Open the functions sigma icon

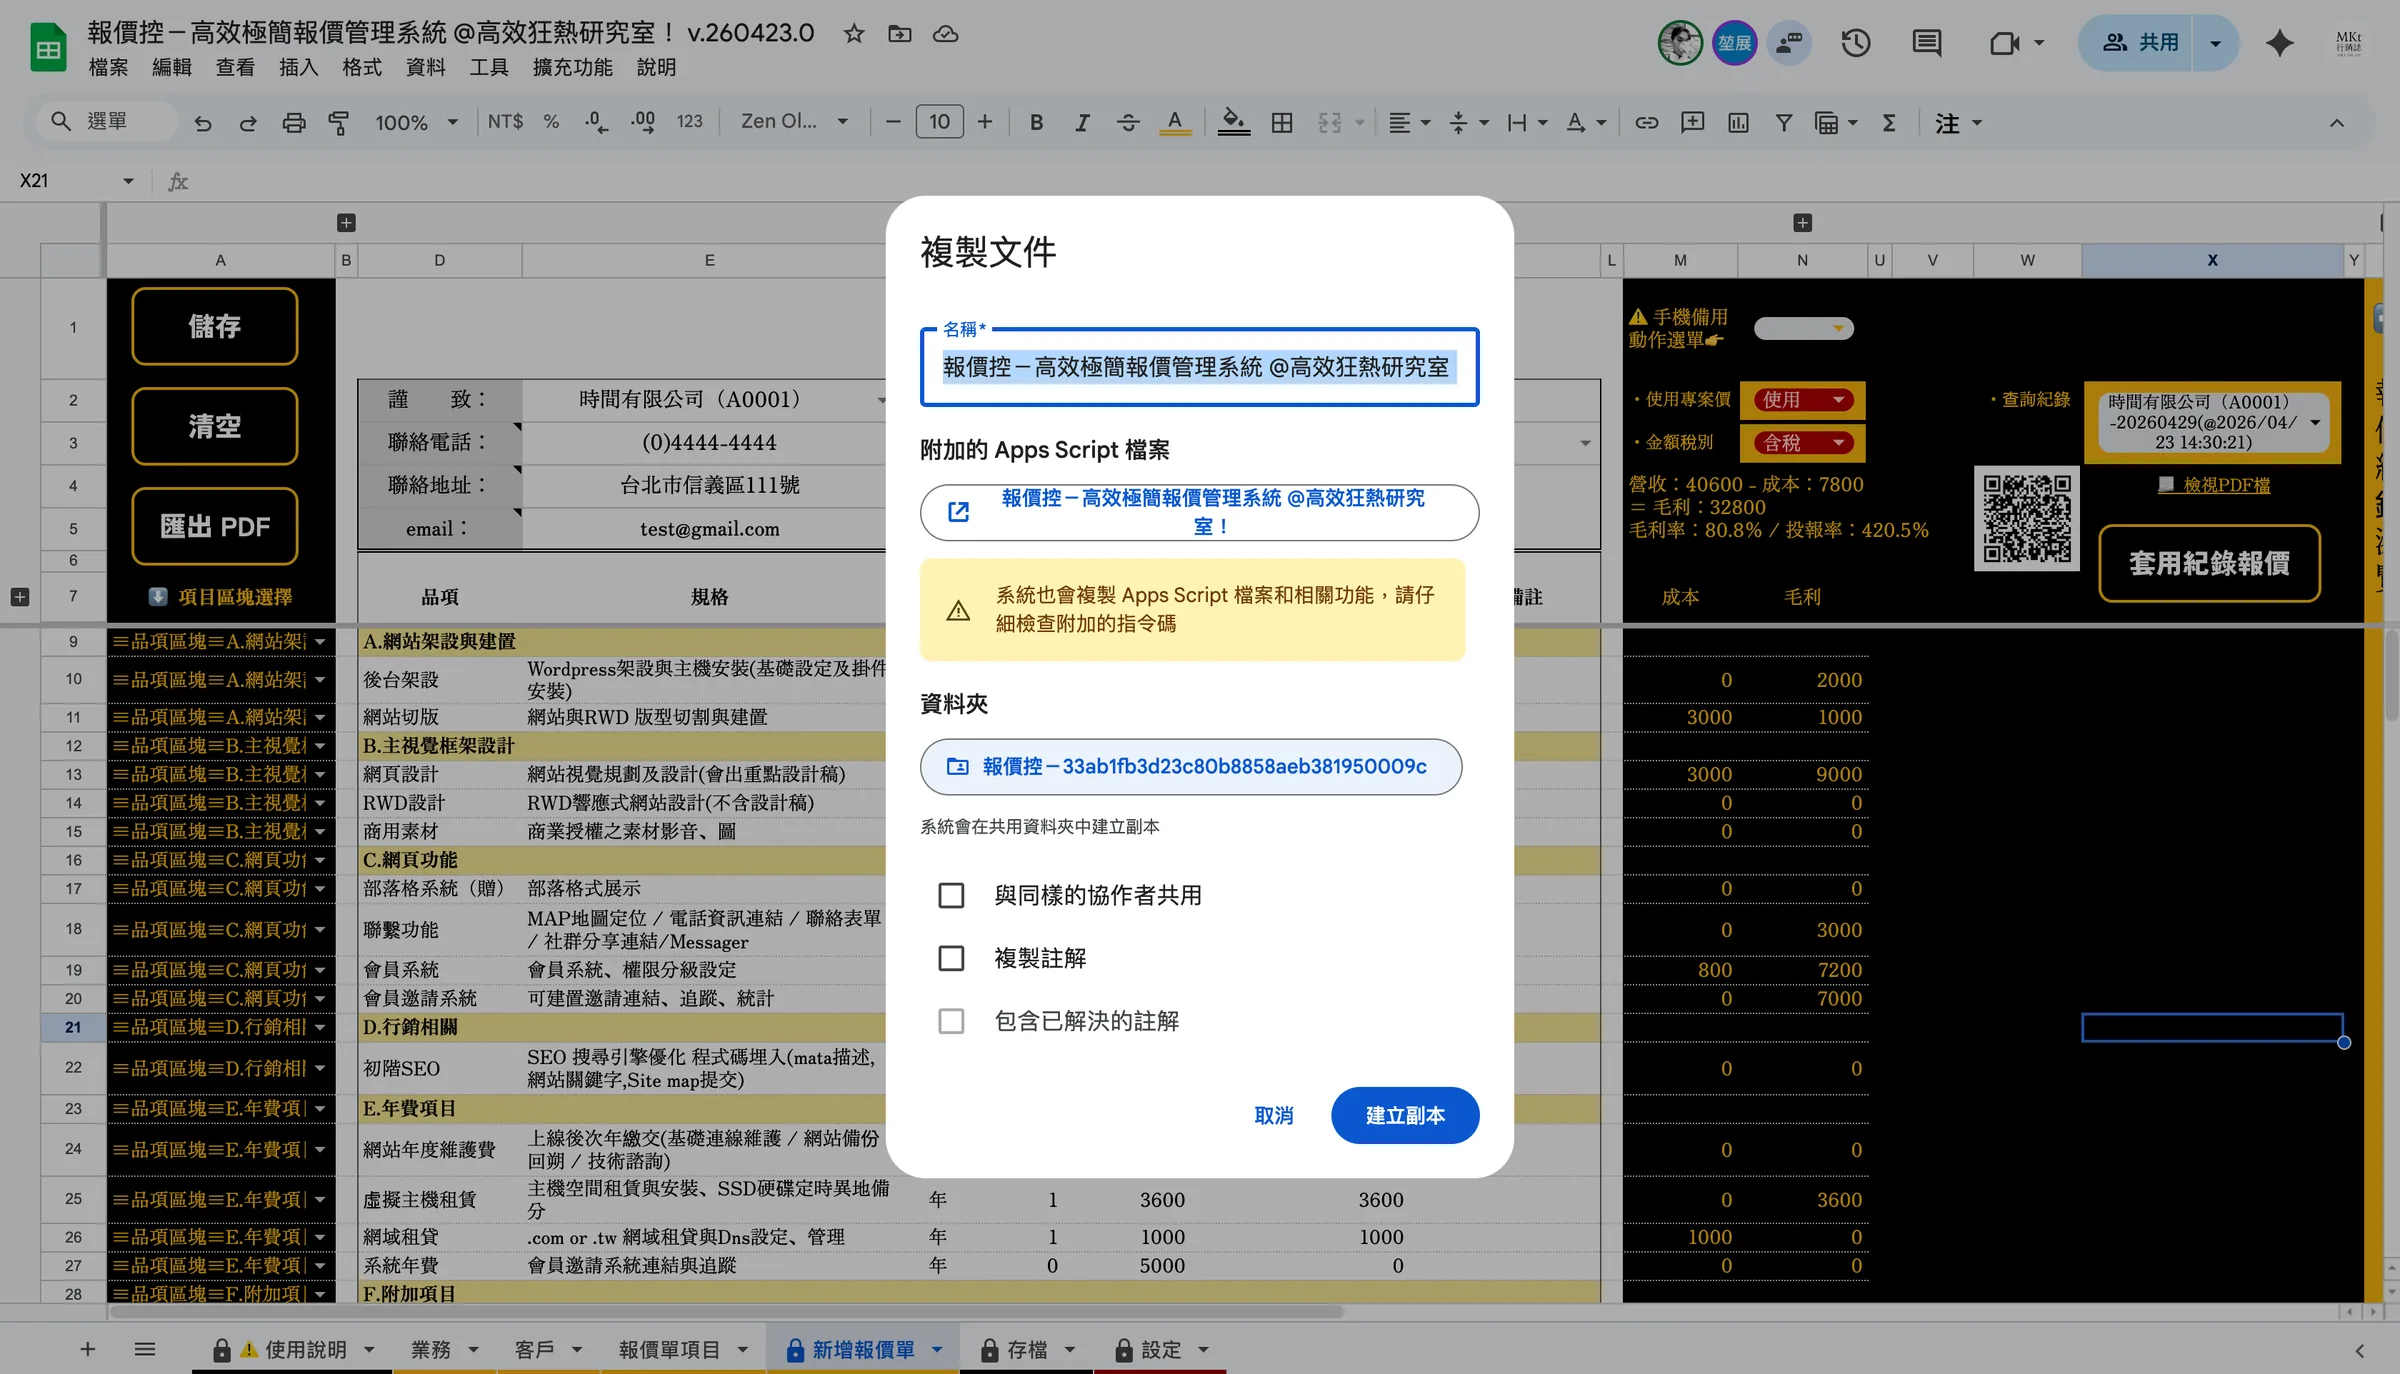[1889, 122]
